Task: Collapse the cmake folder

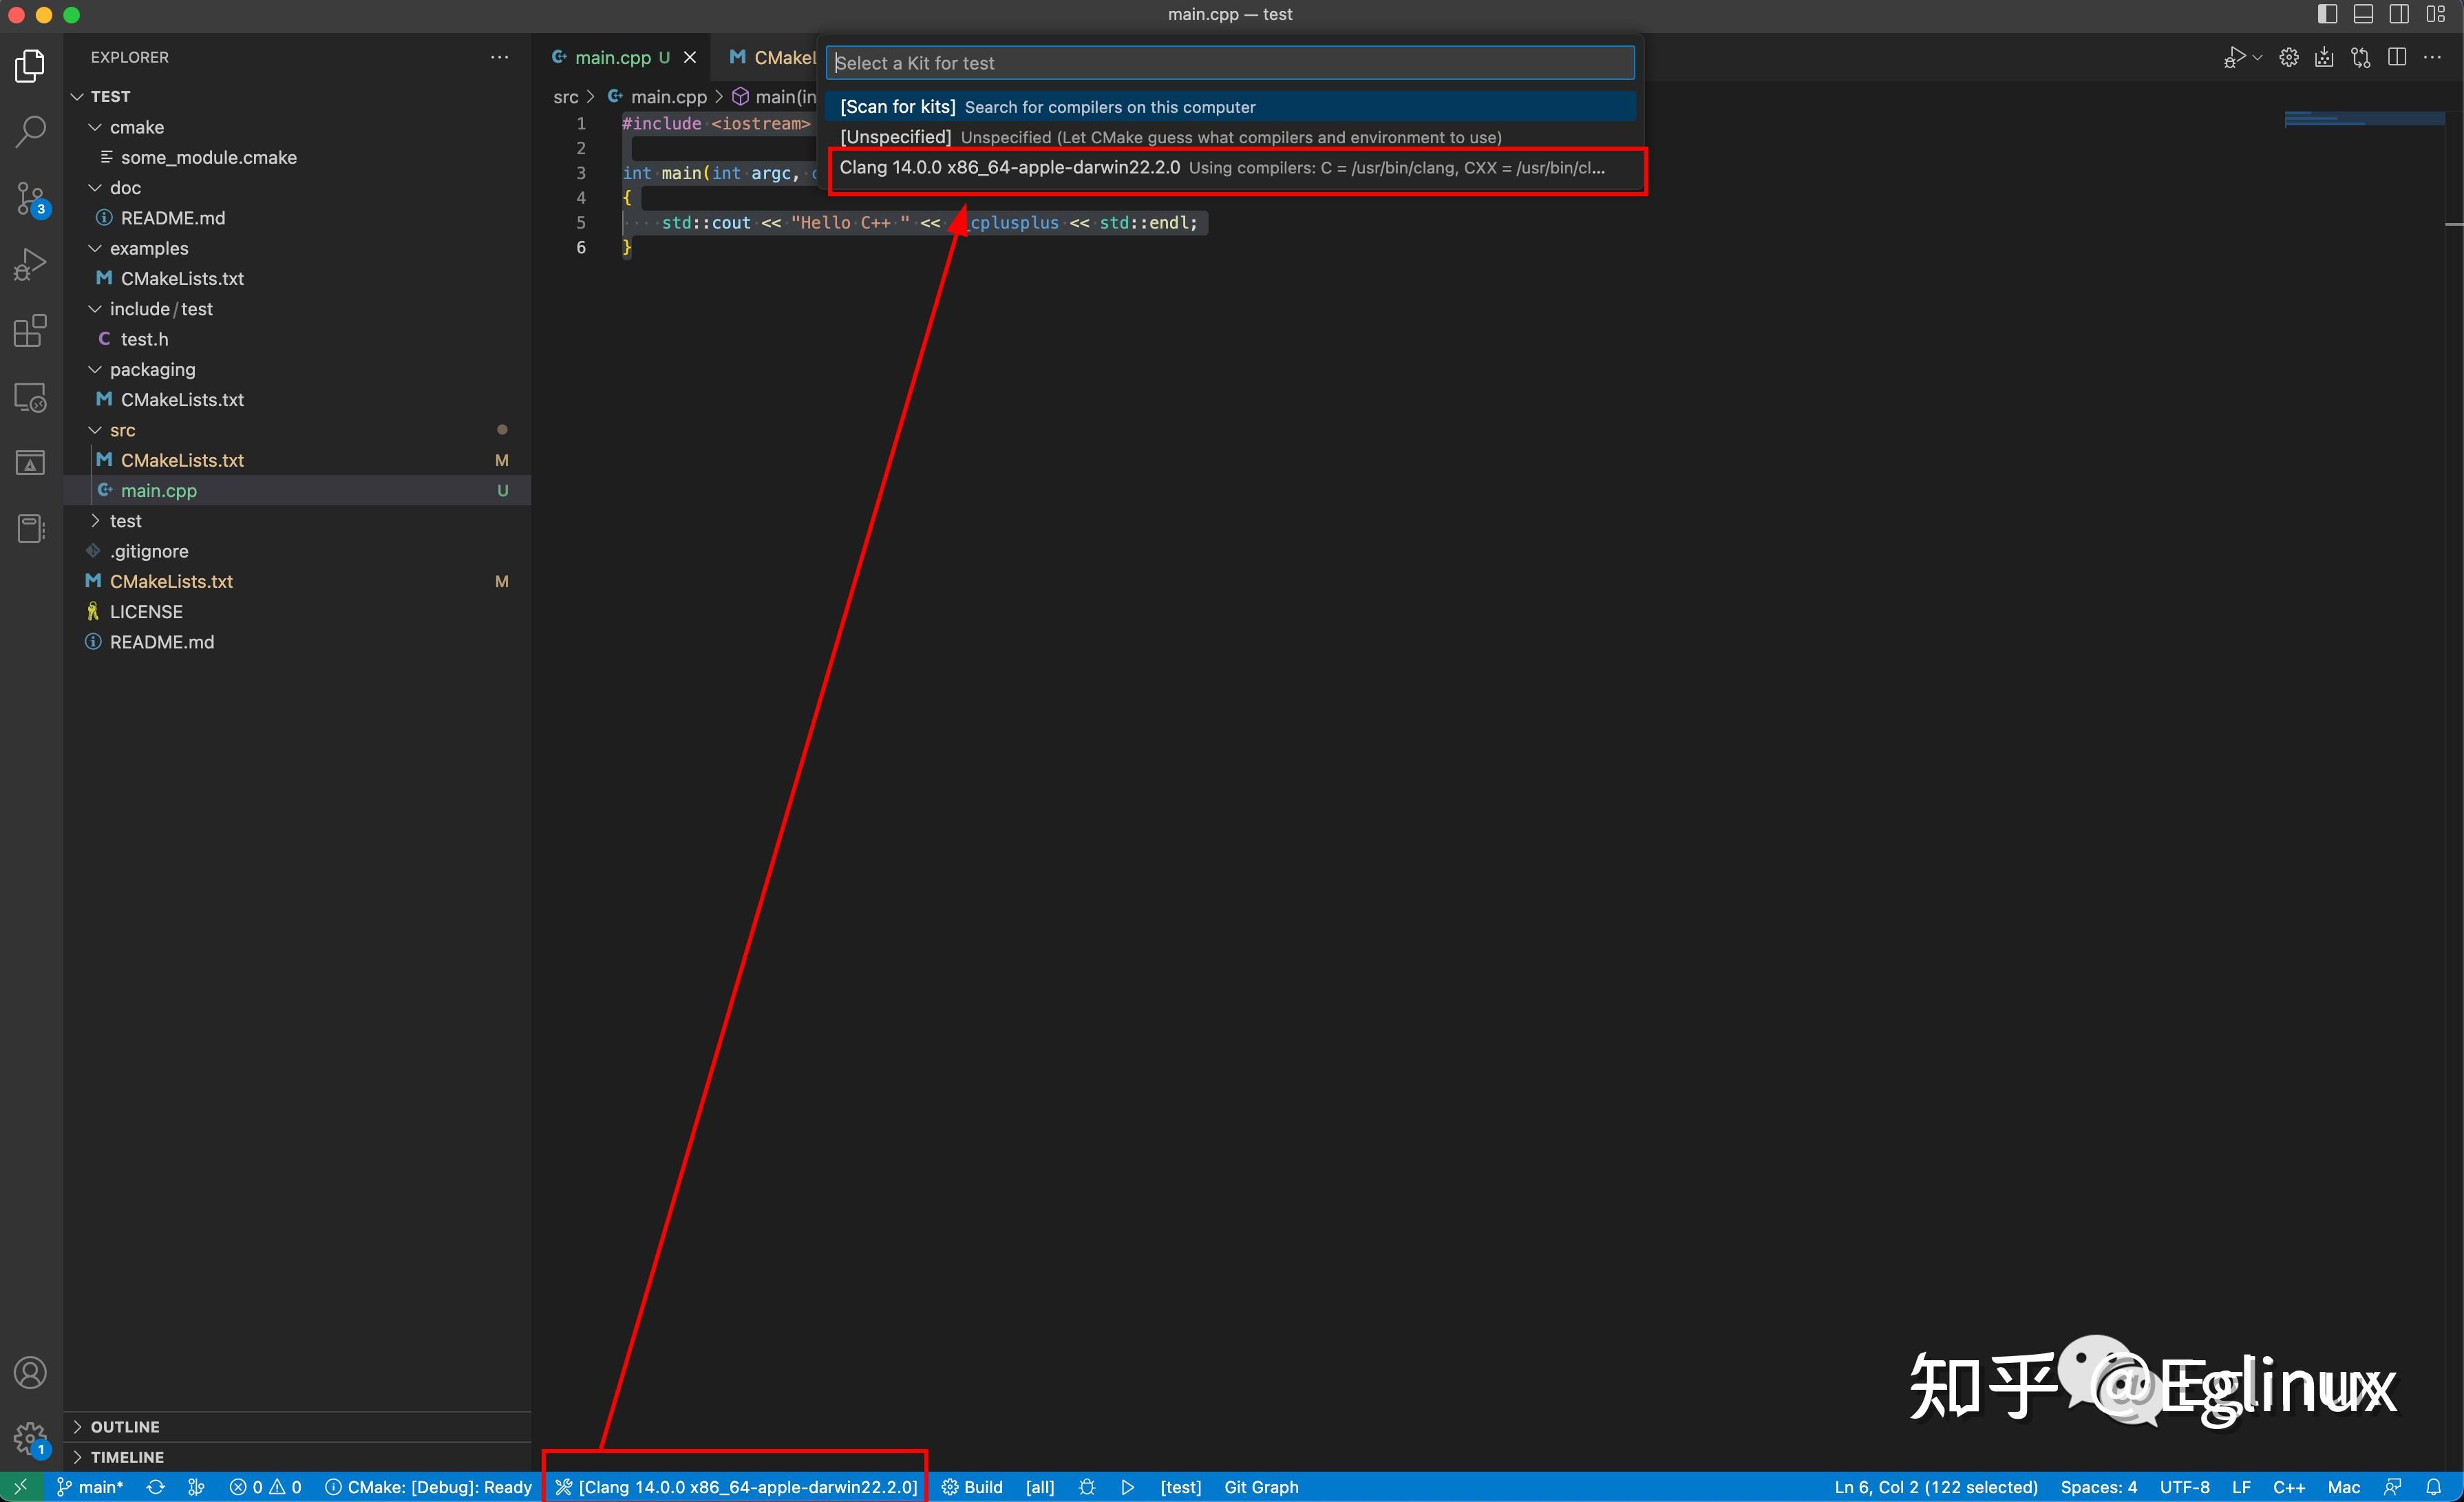Action: pyautogui.click(x=95, y=127)
